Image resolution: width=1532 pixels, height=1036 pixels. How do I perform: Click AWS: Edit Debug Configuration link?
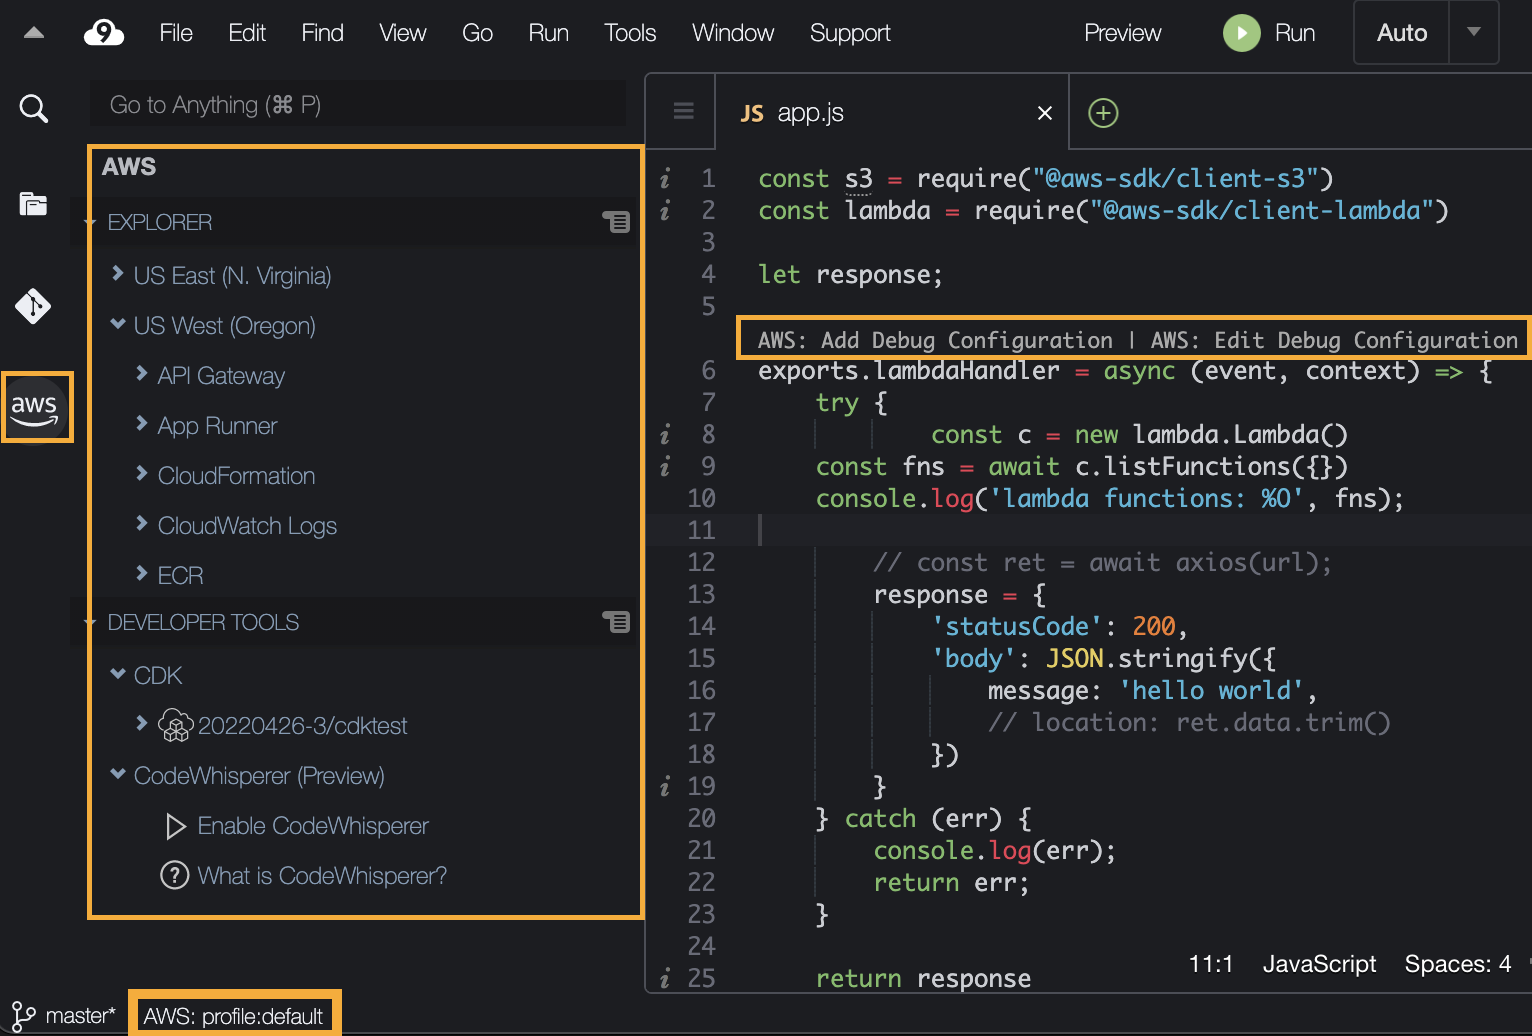(x=1334, y=340)
